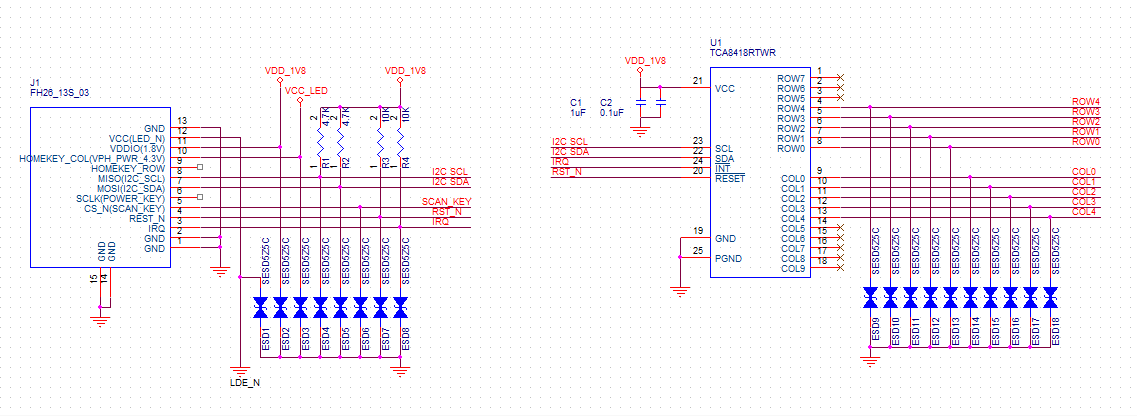Click the J1 reference designator label
Viewport: 1137px width, 416px height.
34,83
